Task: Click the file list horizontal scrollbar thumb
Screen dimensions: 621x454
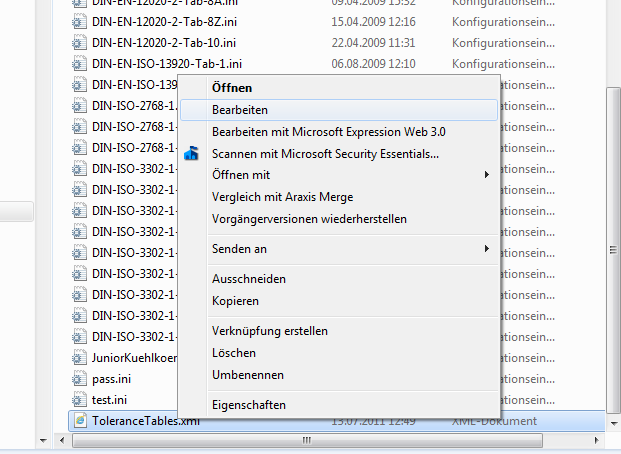Action: coord(307,440)
